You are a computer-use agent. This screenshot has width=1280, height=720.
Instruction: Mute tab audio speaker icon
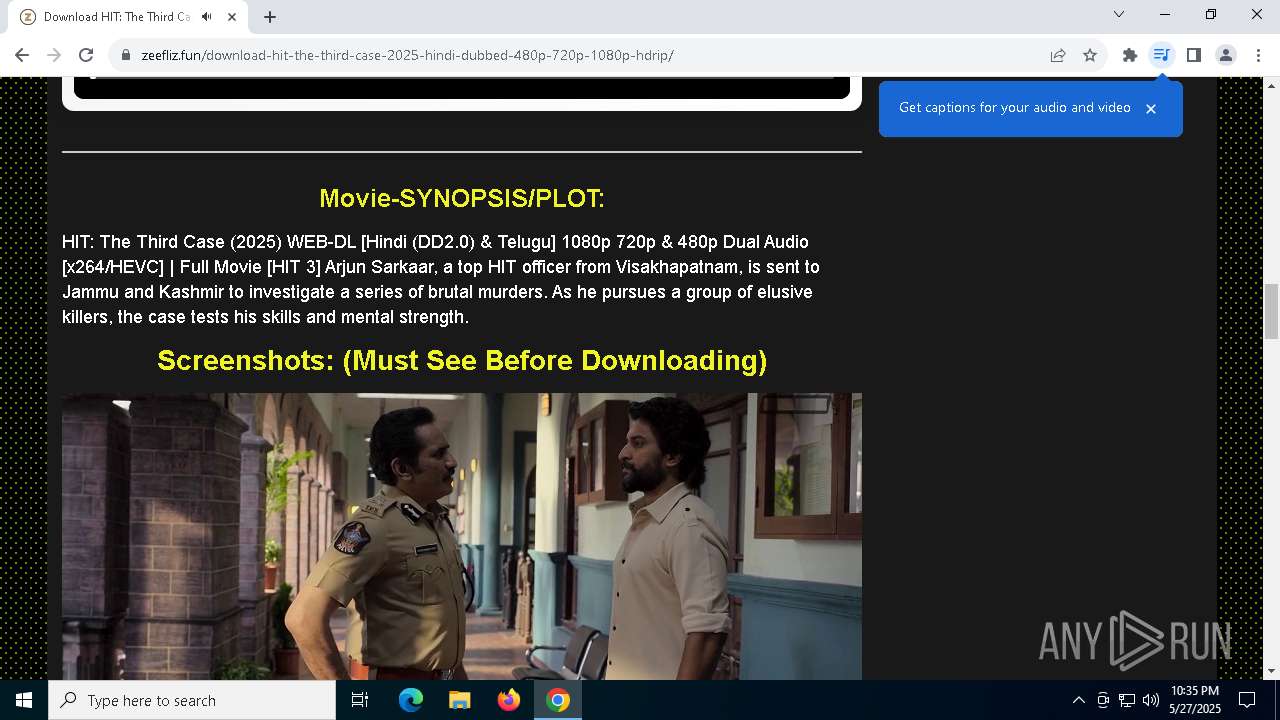[x=207, y=17]
